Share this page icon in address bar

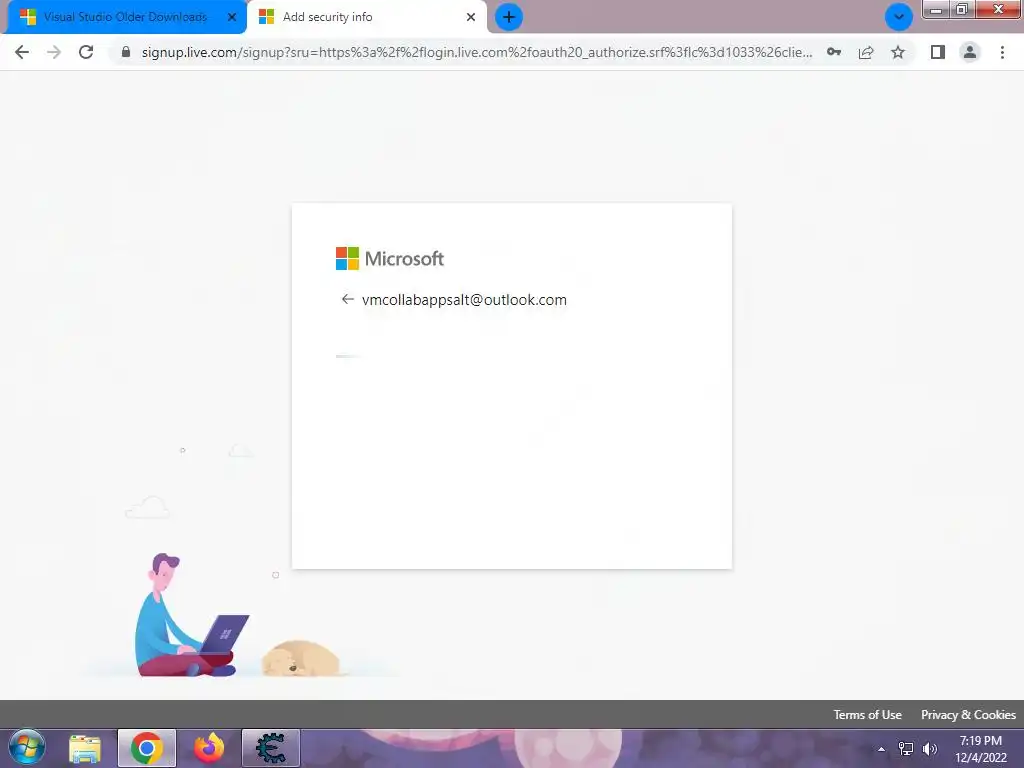tap(866, 52)
